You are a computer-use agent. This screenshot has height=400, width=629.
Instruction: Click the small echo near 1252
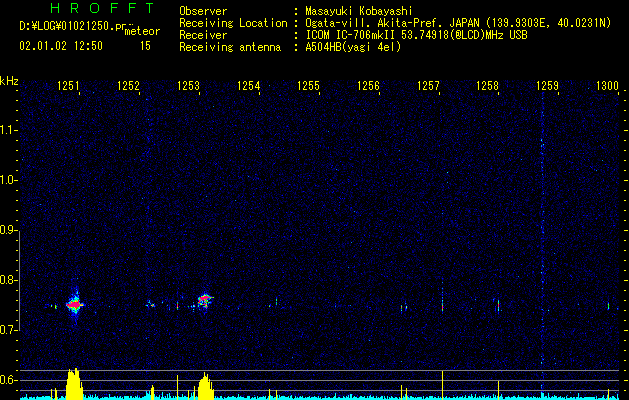[151, 304]
